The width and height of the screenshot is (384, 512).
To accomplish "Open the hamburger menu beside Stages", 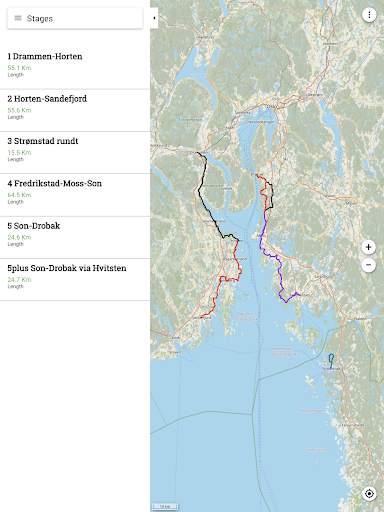I will click(x=18, y=18).
